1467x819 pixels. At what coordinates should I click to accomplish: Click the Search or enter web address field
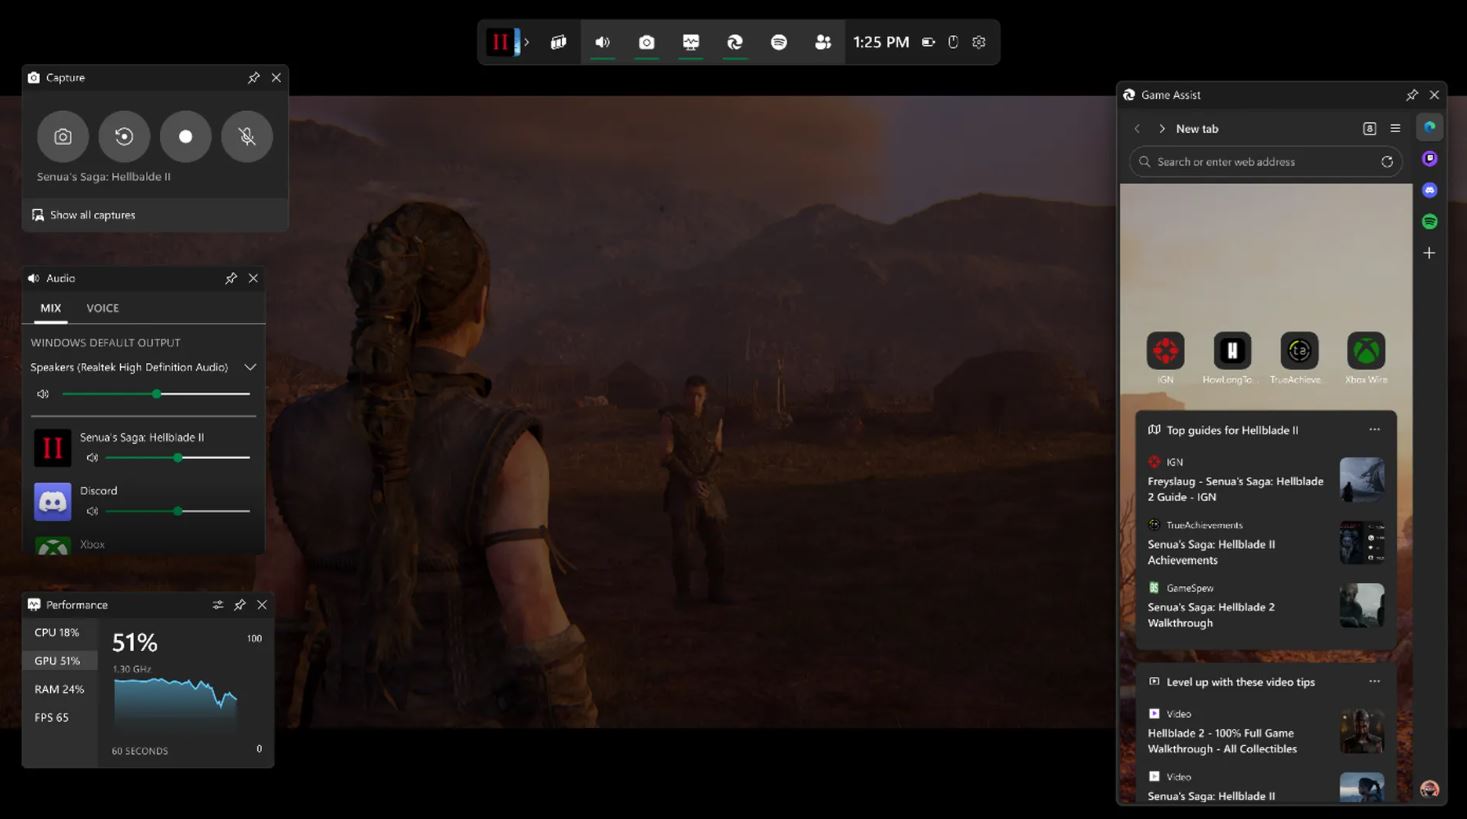pos(1260,162)
